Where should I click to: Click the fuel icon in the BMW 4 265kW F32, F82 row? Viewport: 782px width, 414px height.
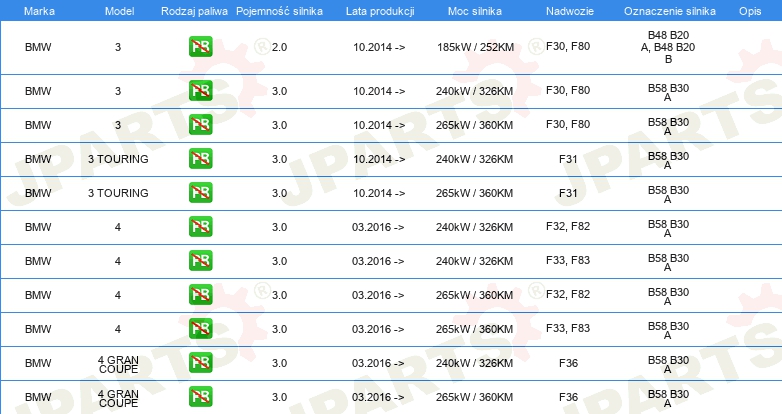tap(200, 294)
